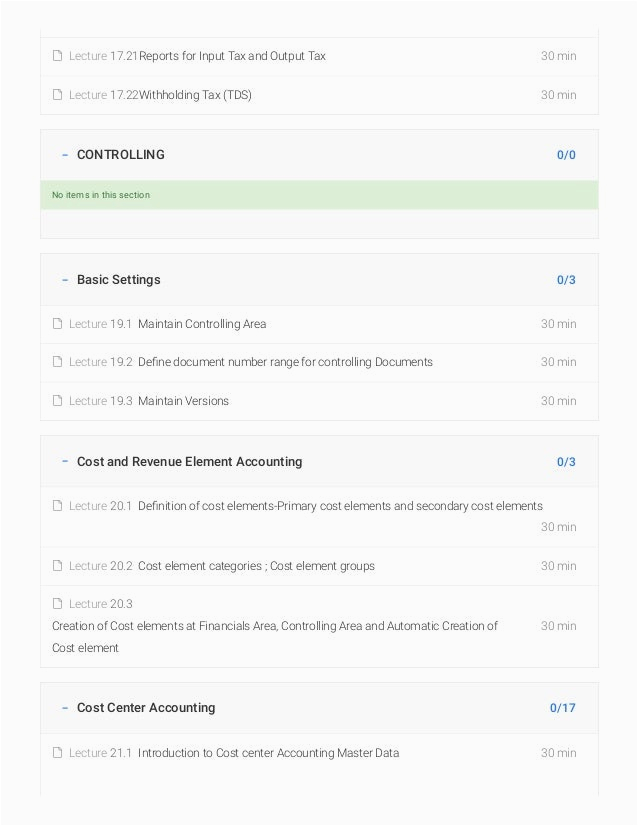Viewport: 638px width, 826px height.
Task: Open Withholding Tax (TDS) lecture
Action: [195, 95]
